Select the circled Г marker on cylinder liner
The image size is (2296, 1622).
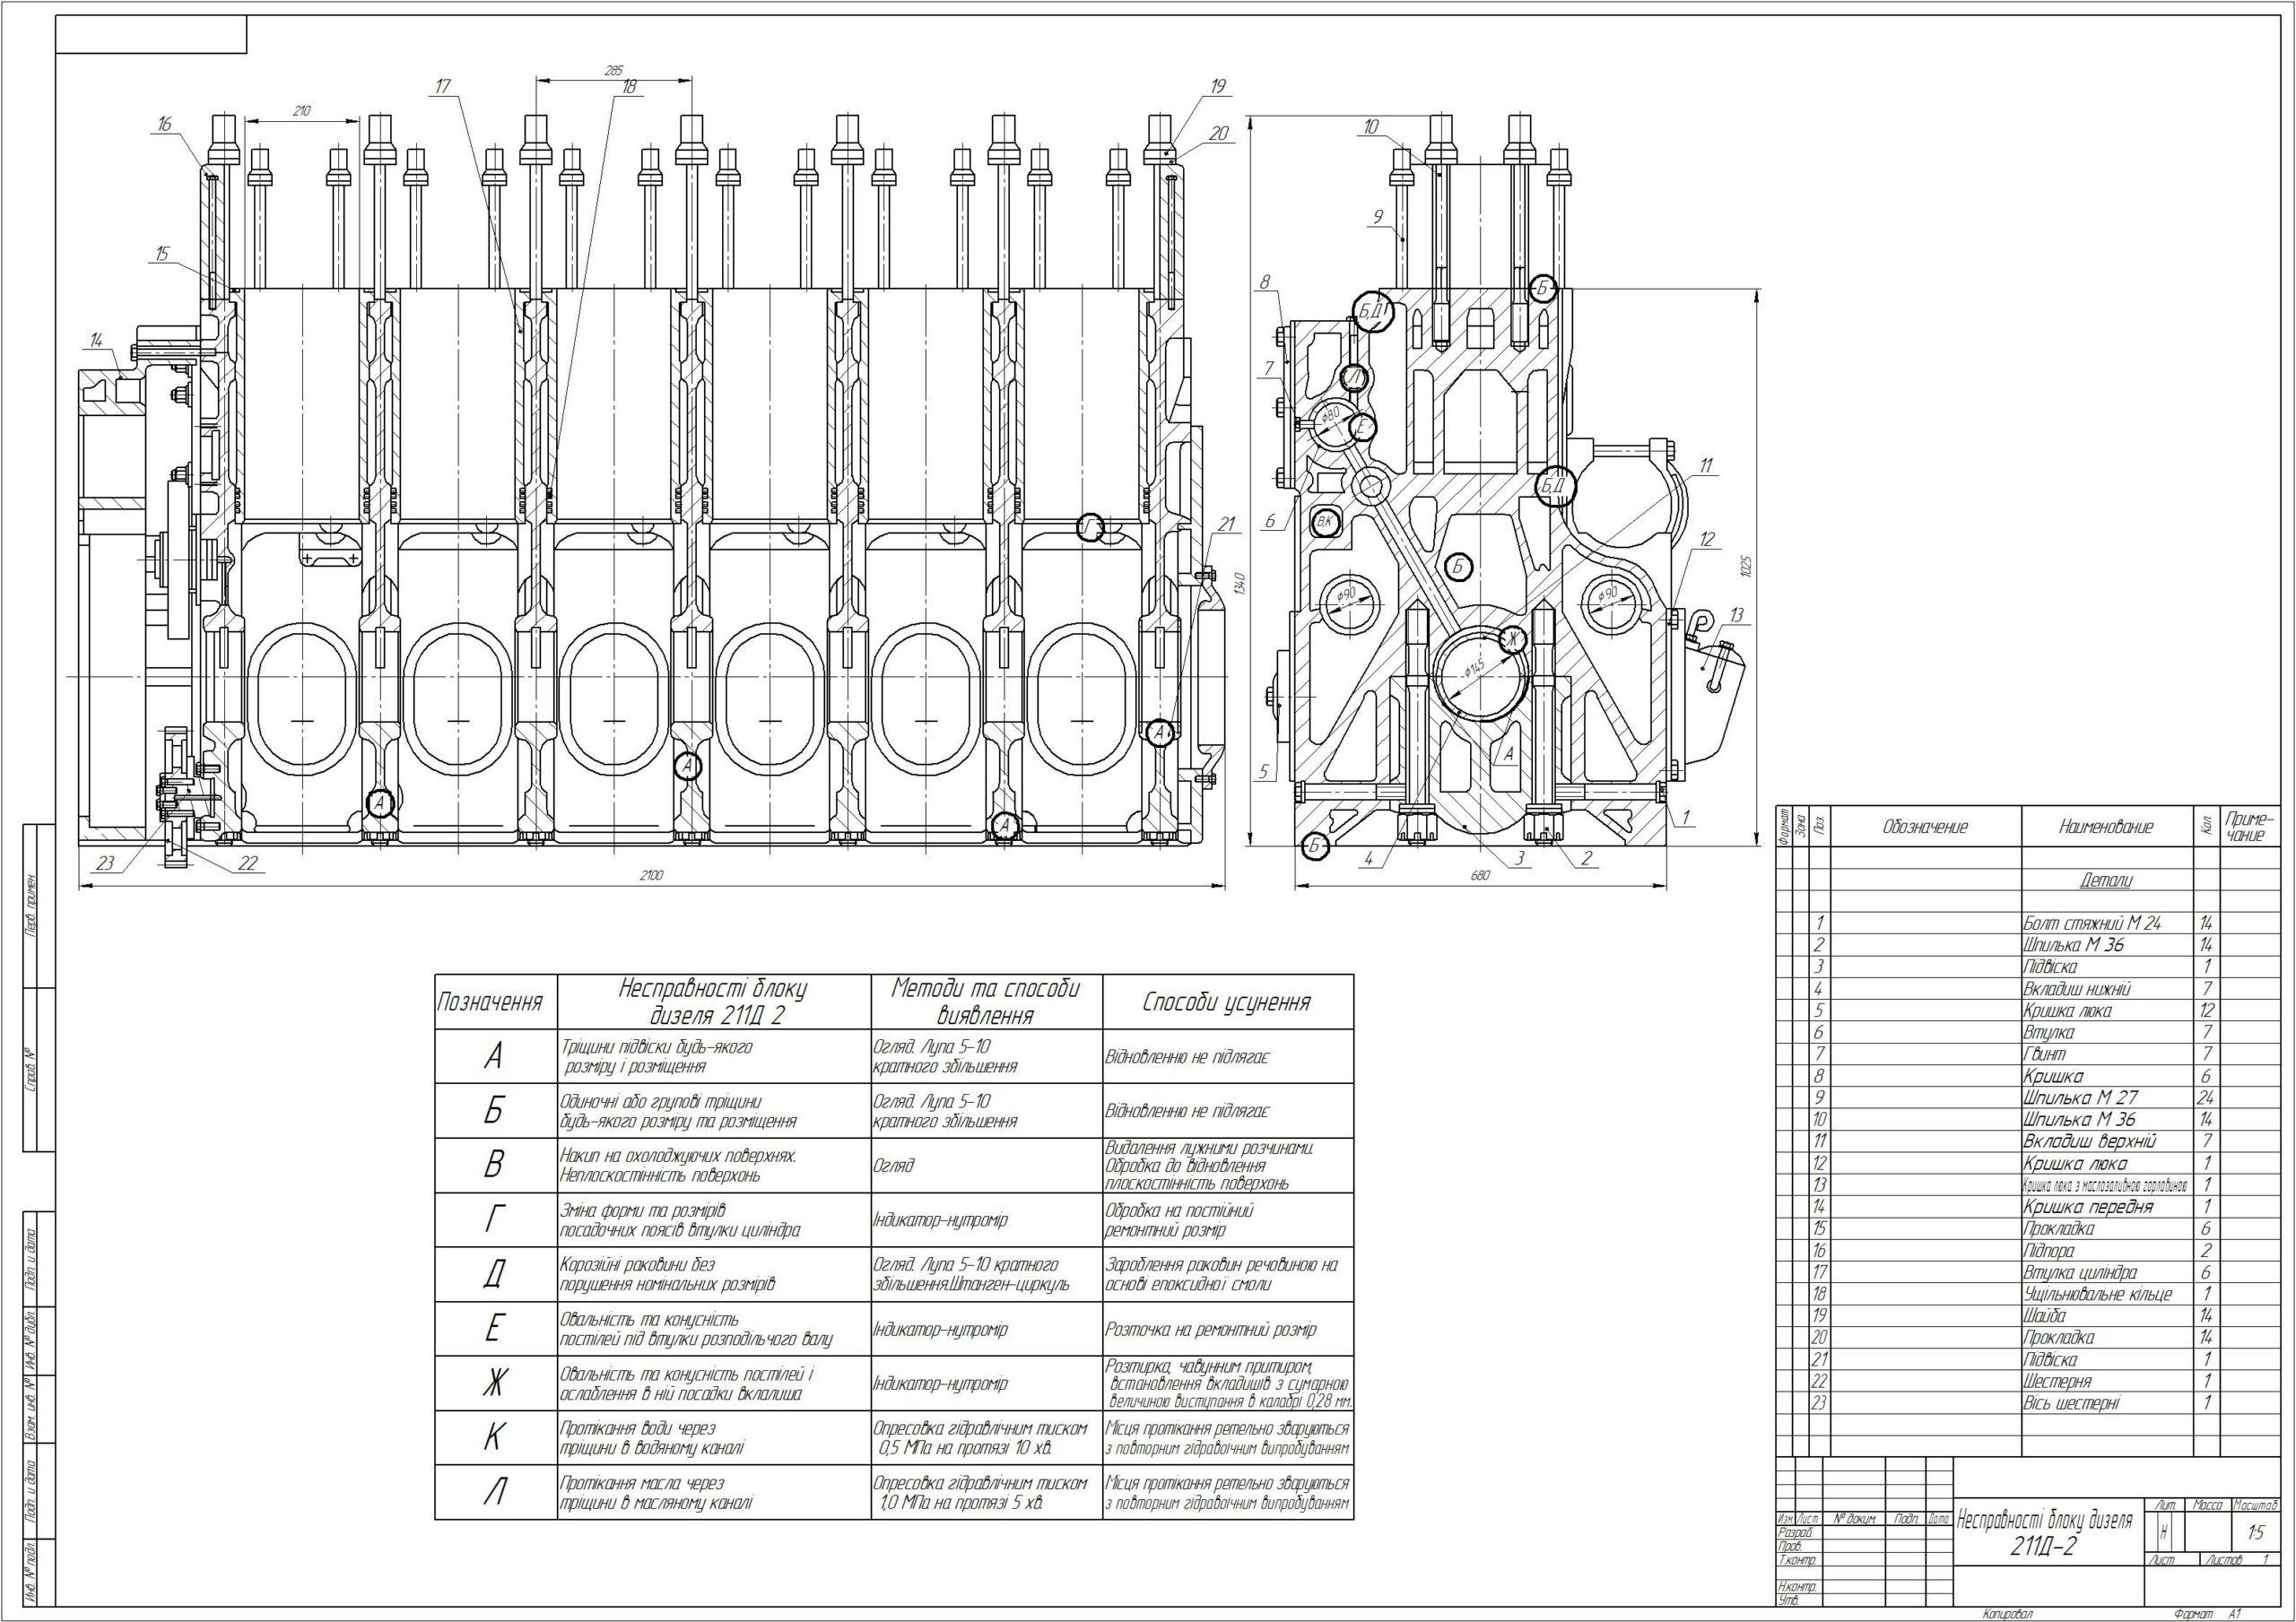1090,527
